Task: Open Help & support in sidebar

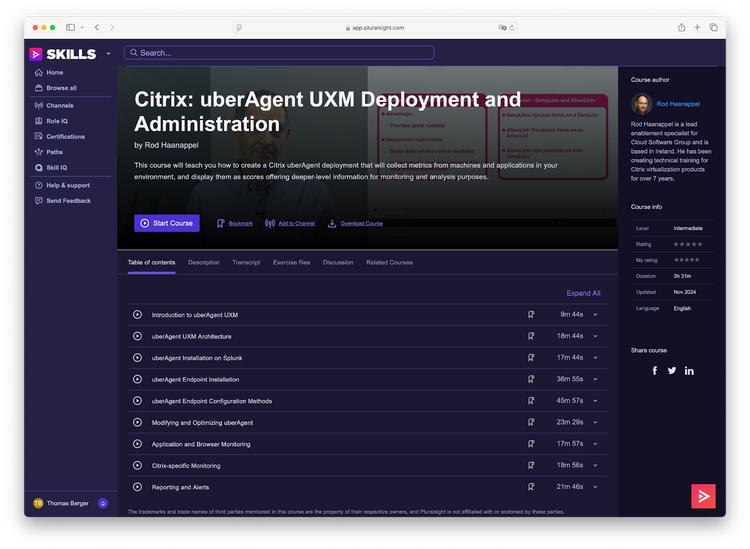Action: coord(62,185)
